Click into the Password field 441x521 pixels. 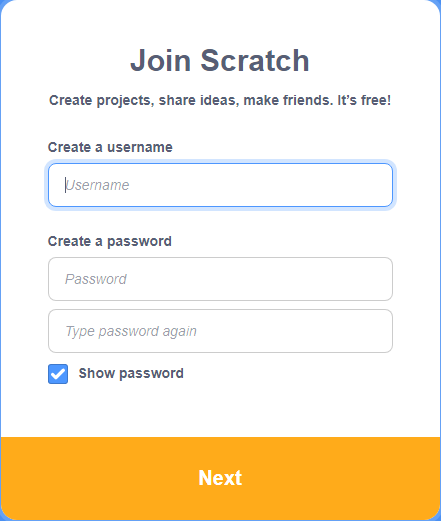(220, 279)
